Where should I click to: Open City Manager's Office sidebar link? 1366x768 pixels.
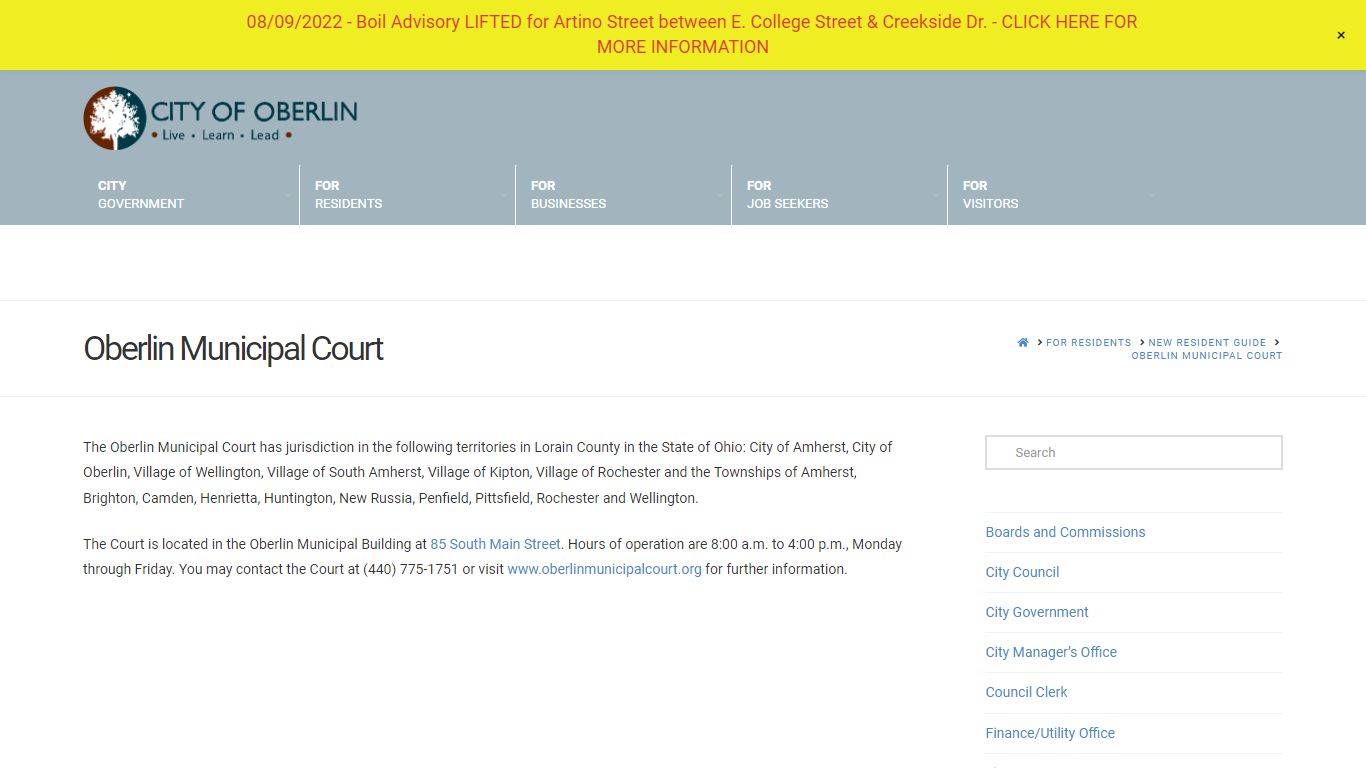click(x=1051, y=652)
